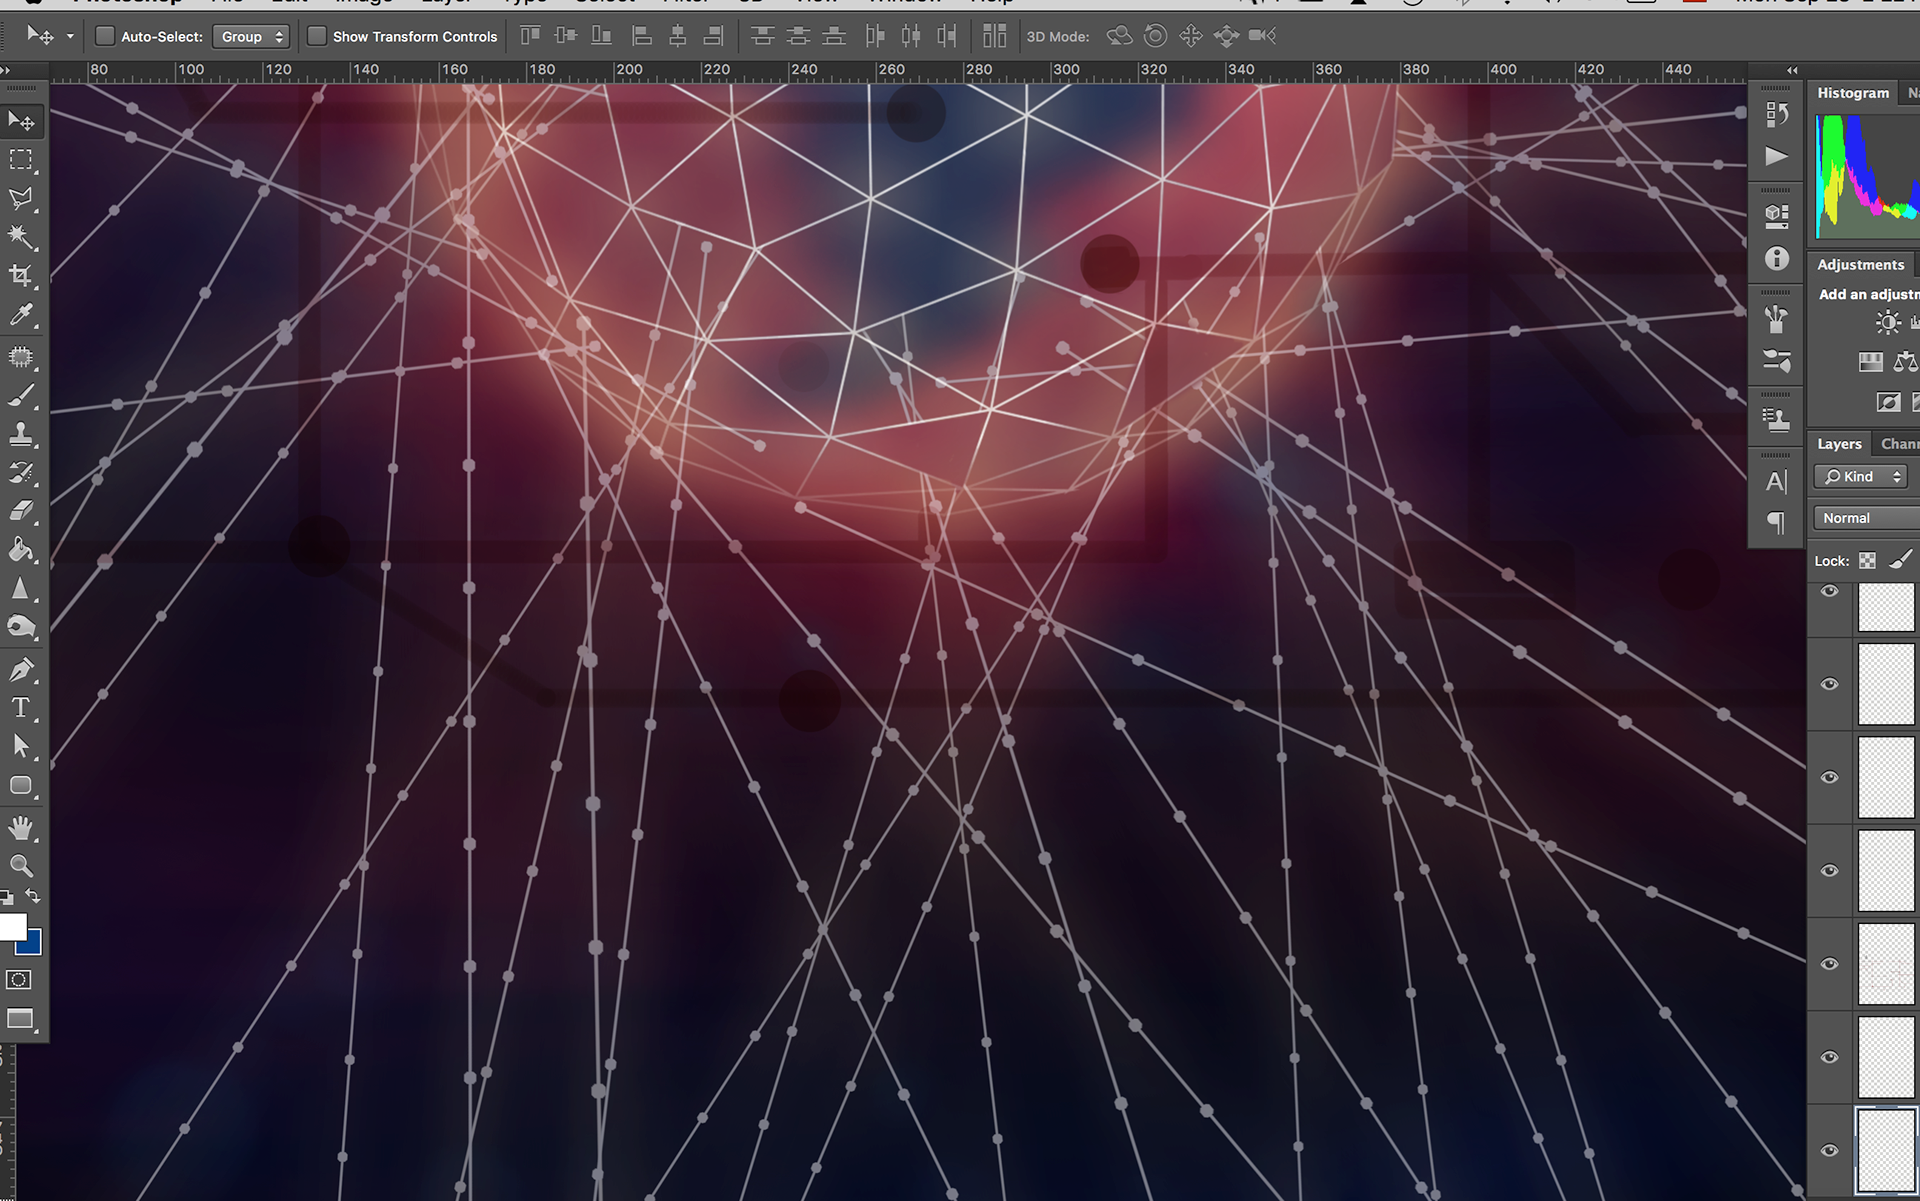The image size is (1920, 1201).
Task: Enable Show Transform Controls checkbox
Action: [316, 37]
